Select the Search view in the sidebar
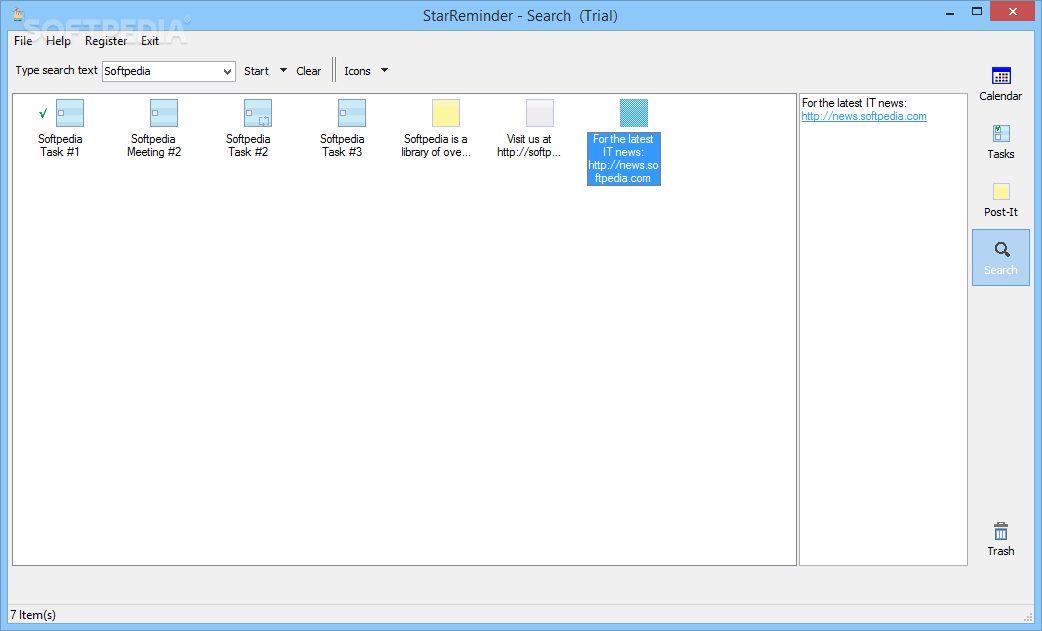Image resolution: width=1042 pixels, height=631 pixels. pos(1000,258)
